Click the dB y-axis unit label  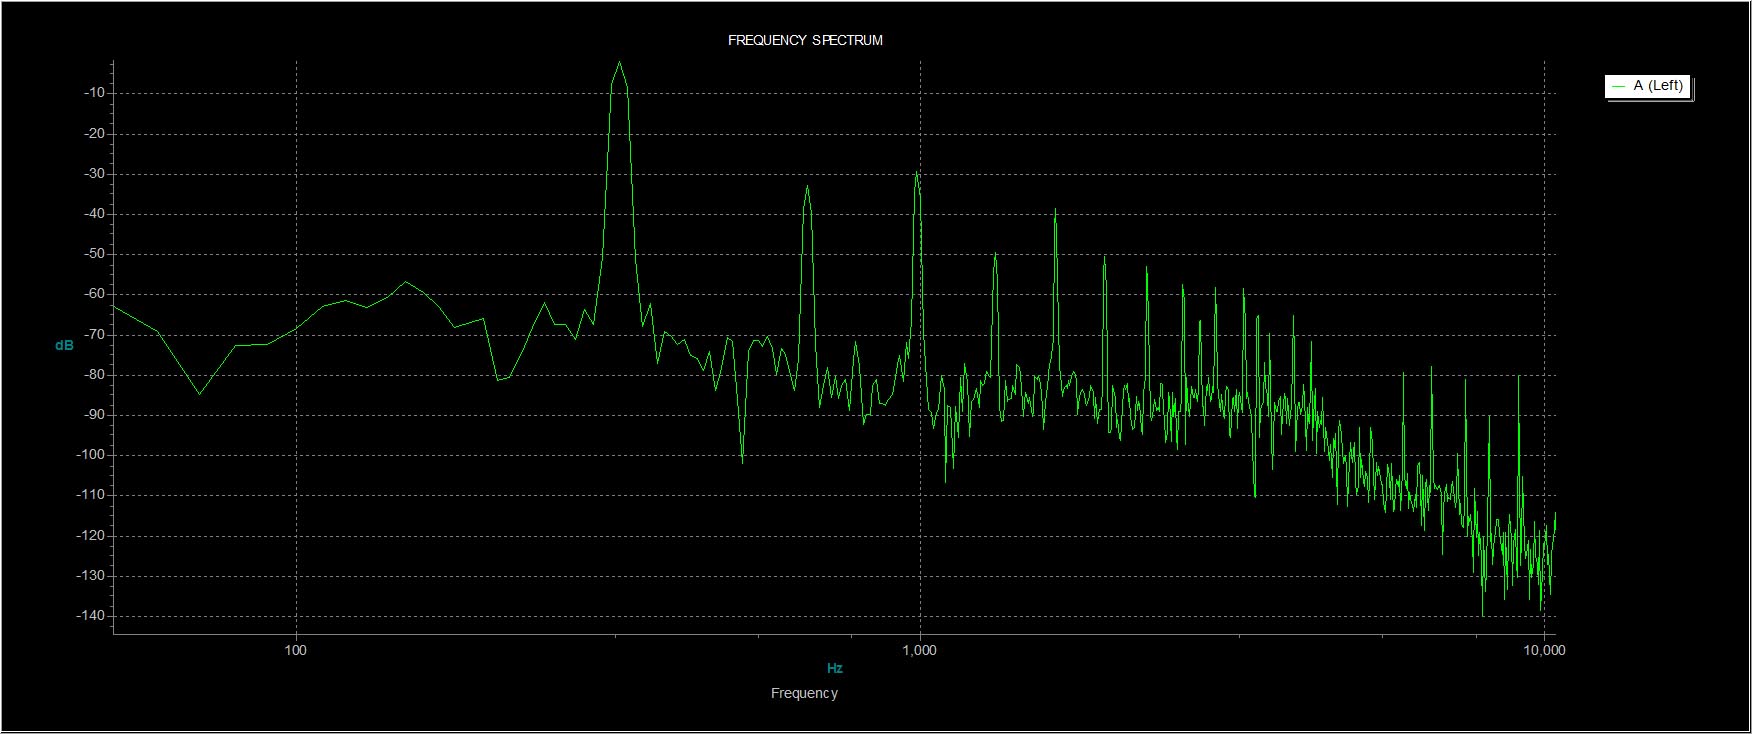coord(64,346)
